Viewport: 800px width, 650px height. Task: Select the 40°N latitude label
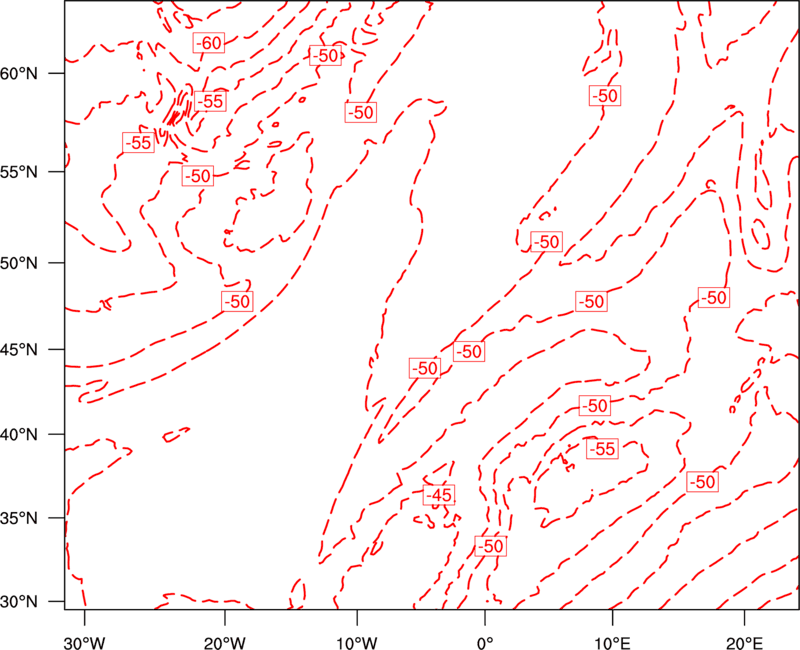[19, 435]
